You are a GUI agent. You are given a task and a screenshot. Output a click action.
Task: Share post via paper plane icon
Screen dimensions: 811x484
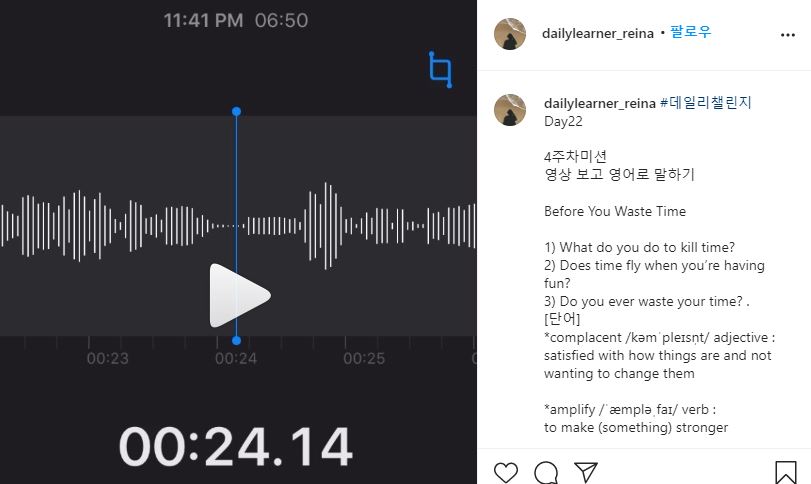click(x=586, y=472)
